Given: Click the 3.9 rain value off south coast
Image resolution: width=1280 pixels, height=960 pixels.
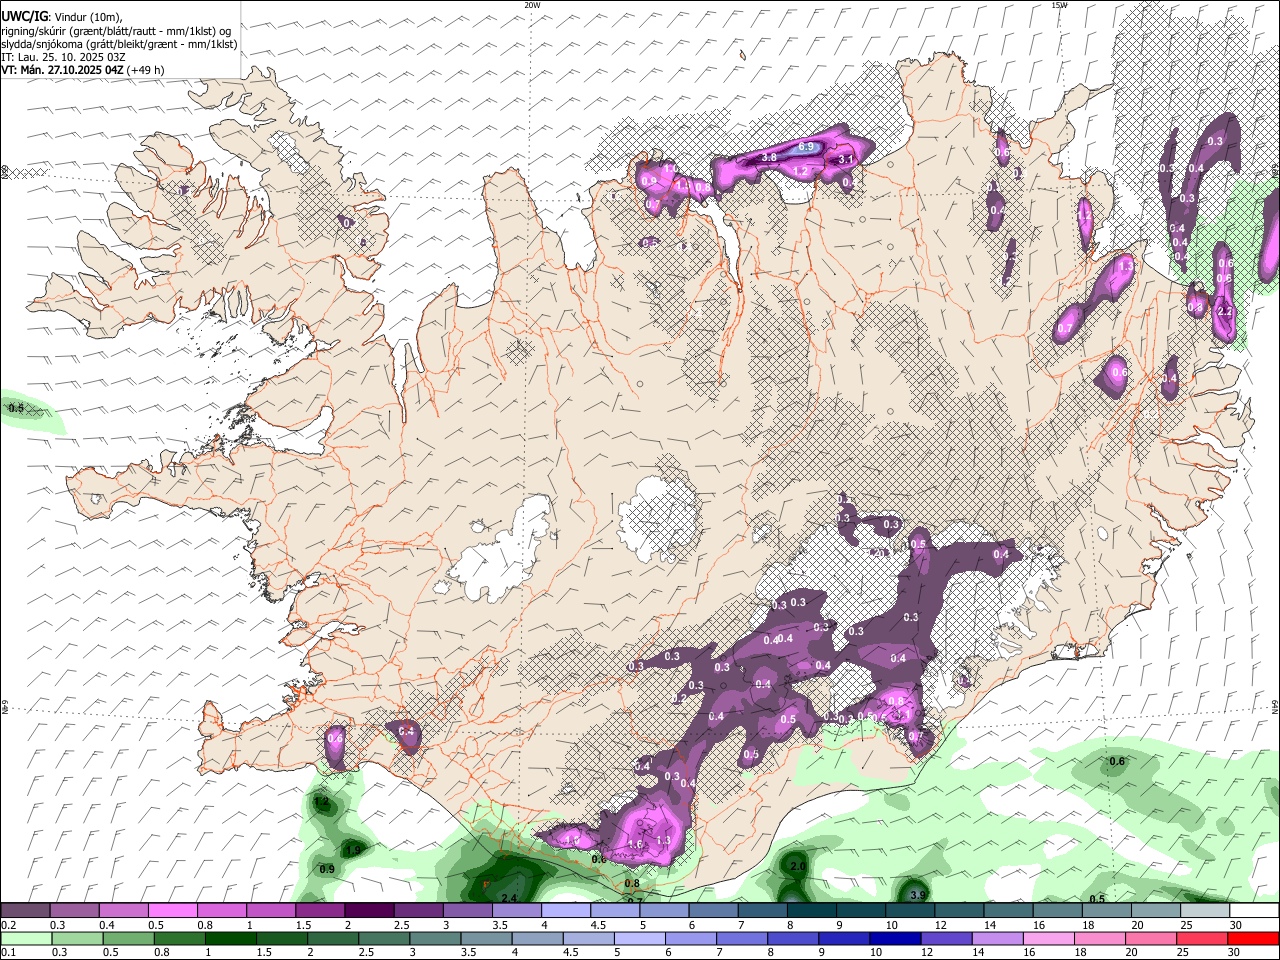Looking at the screenshot, I should (x=918, y=895).
